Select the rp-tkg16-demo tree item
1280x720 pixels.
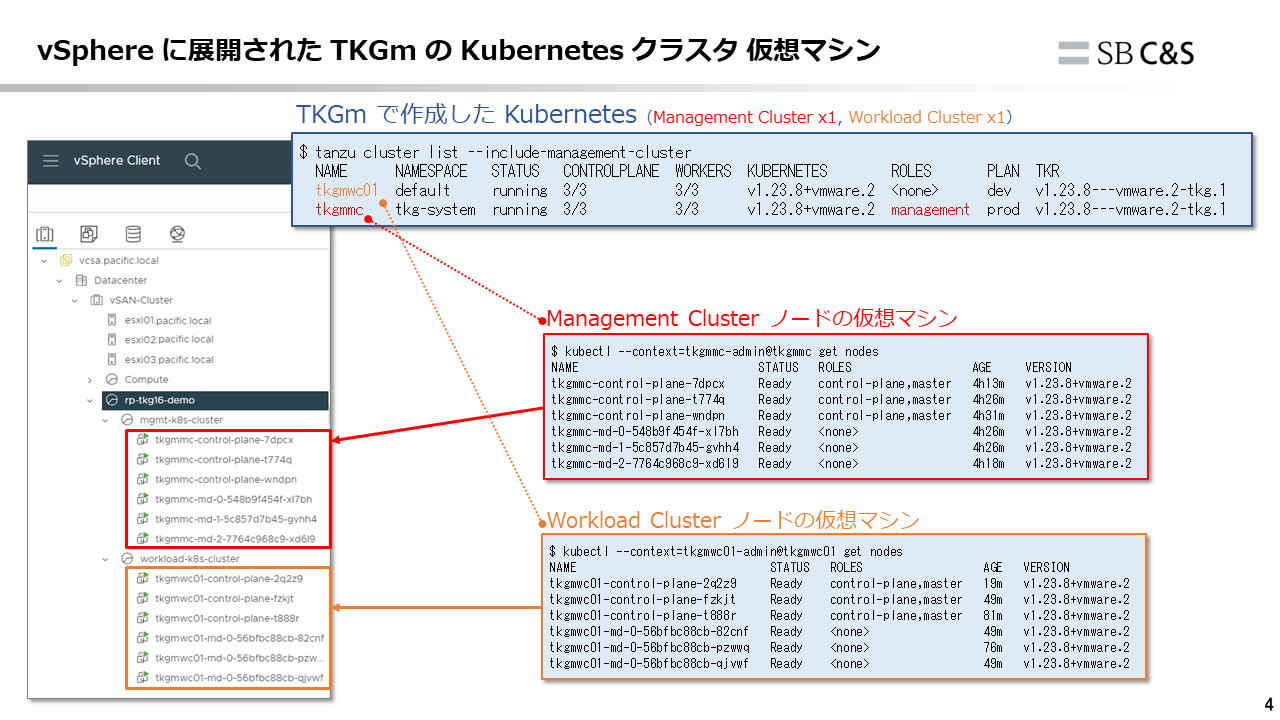pos(215,400)
